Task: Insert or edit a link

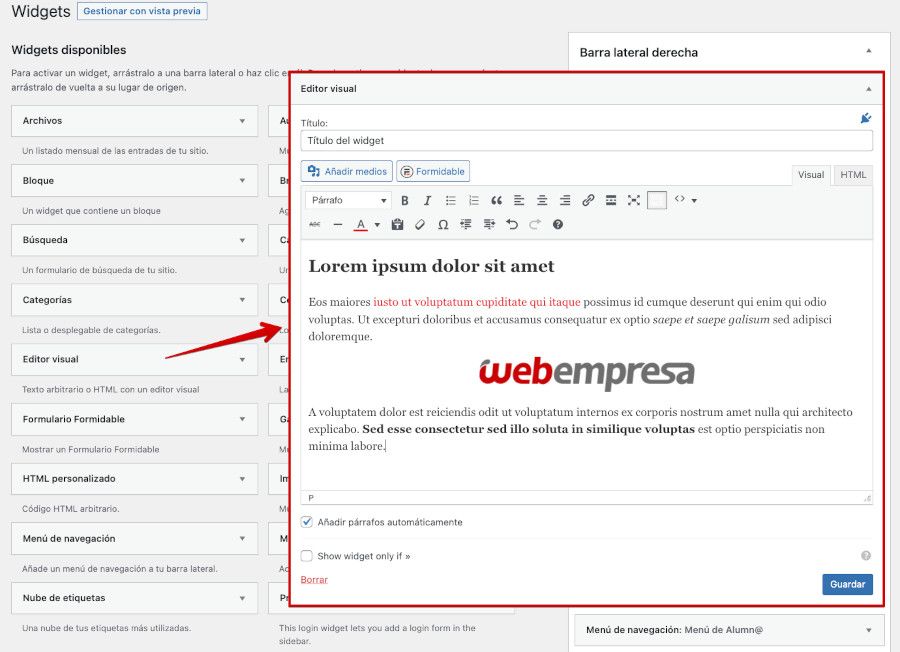Action: (588, 200)
